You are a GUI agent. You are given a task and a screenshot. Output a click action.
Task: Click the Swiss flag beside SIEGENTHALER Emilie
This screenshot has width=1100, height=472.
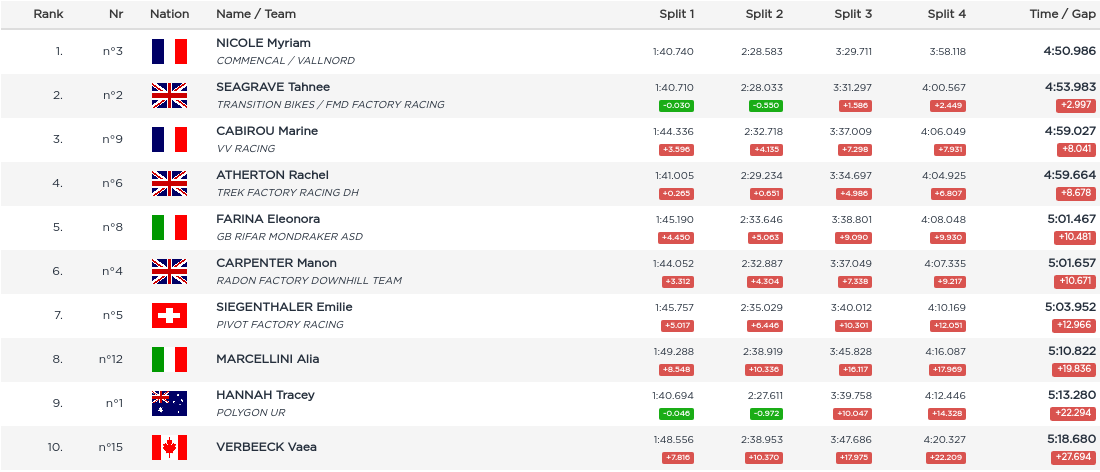click(x=169, y=316)
